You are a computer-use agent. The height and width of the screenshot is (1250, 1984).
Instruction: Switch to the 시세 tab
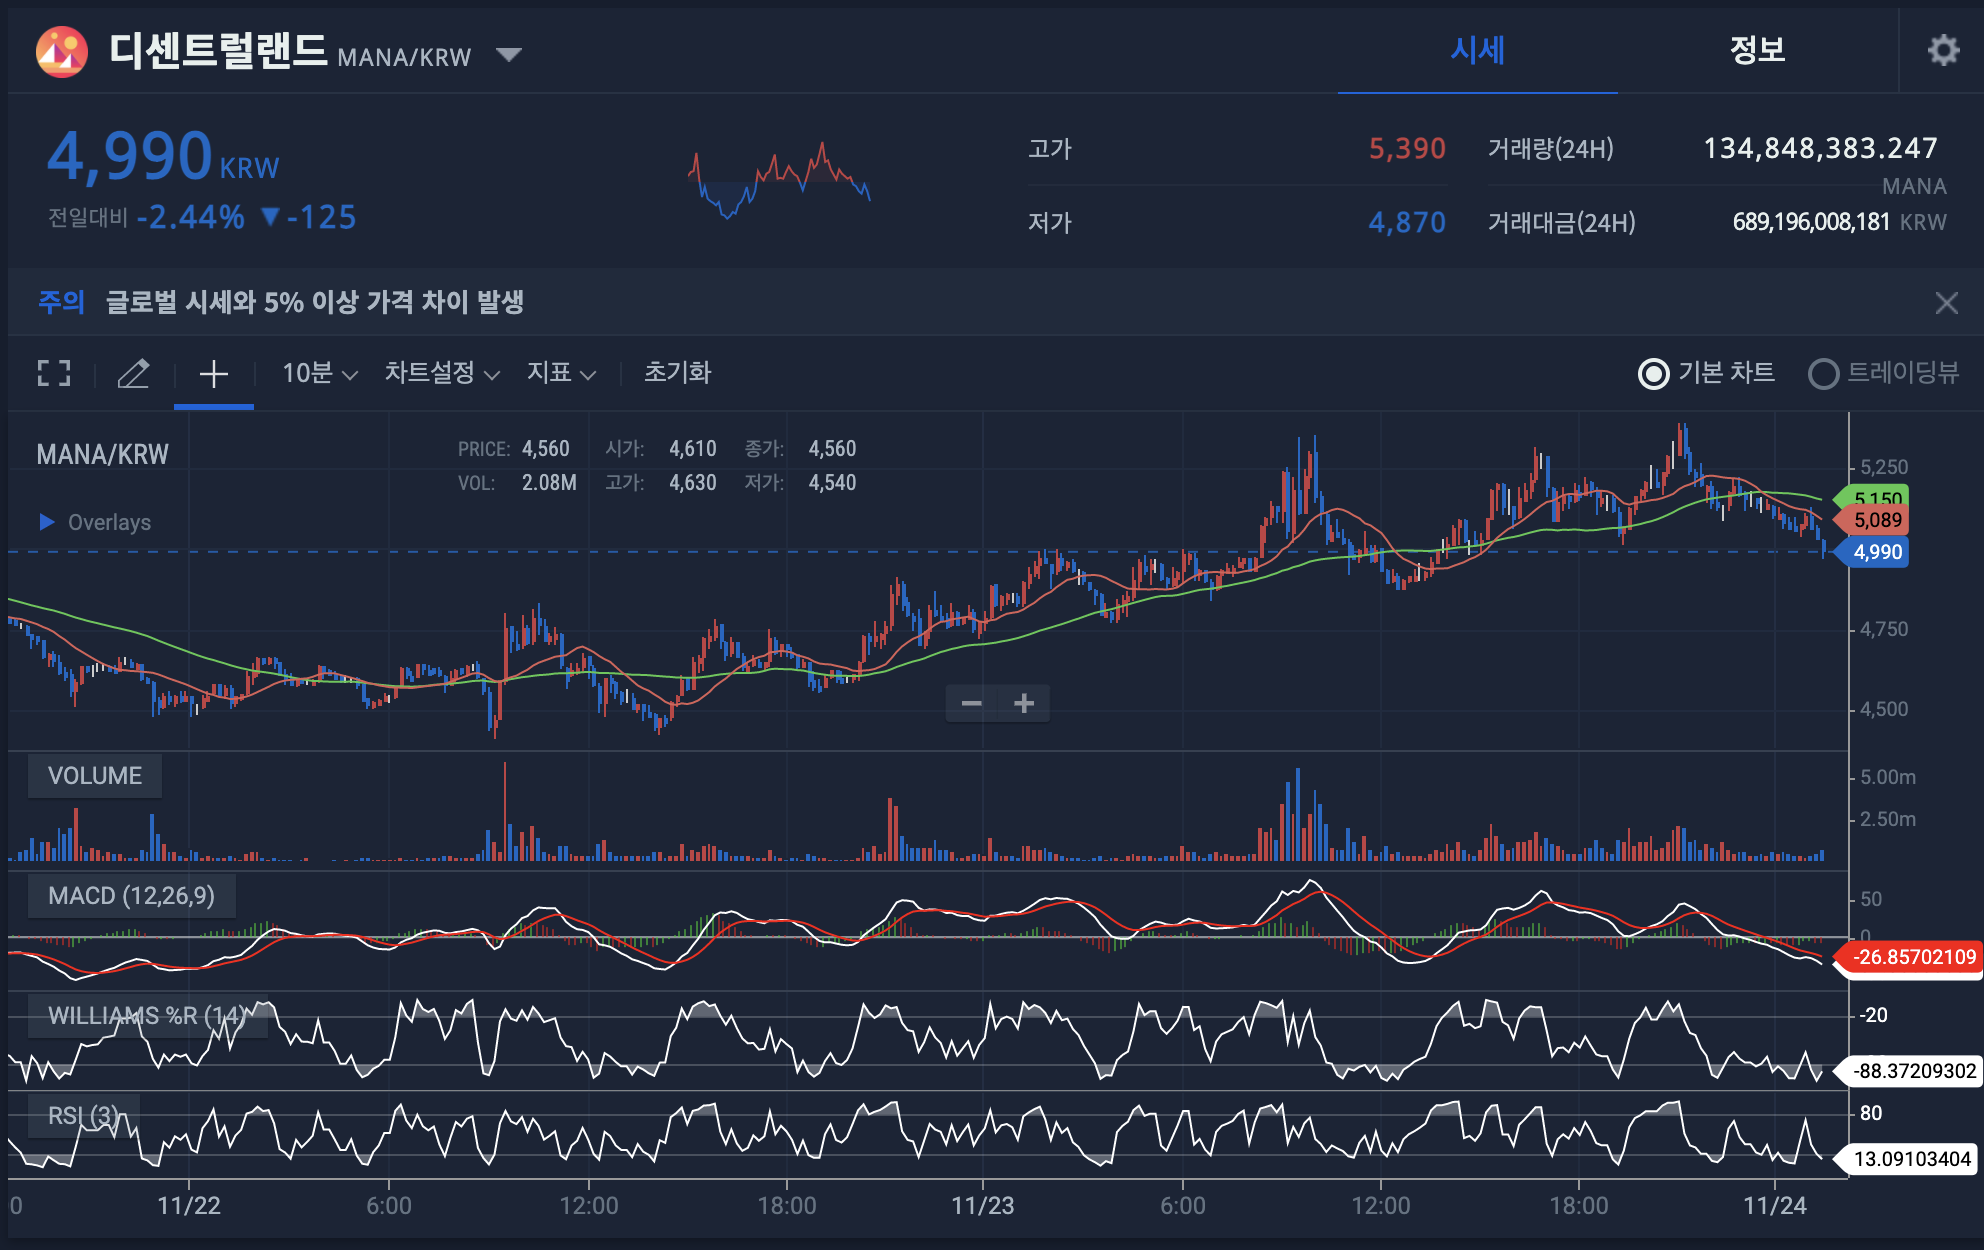(x=1477, y=50)
